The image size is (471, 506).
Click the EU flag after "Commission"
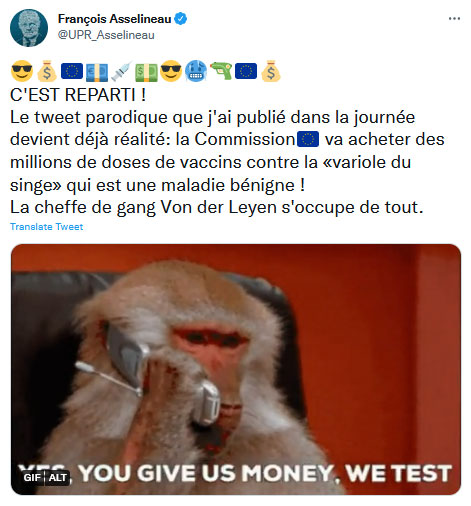coord(308,139)
